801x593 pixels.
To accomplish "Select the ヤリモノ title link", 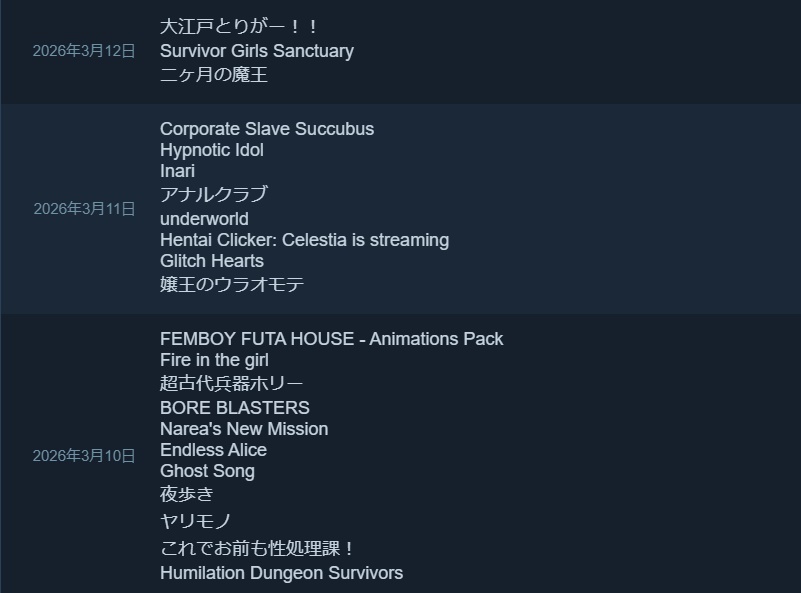I will coord(196,521).
